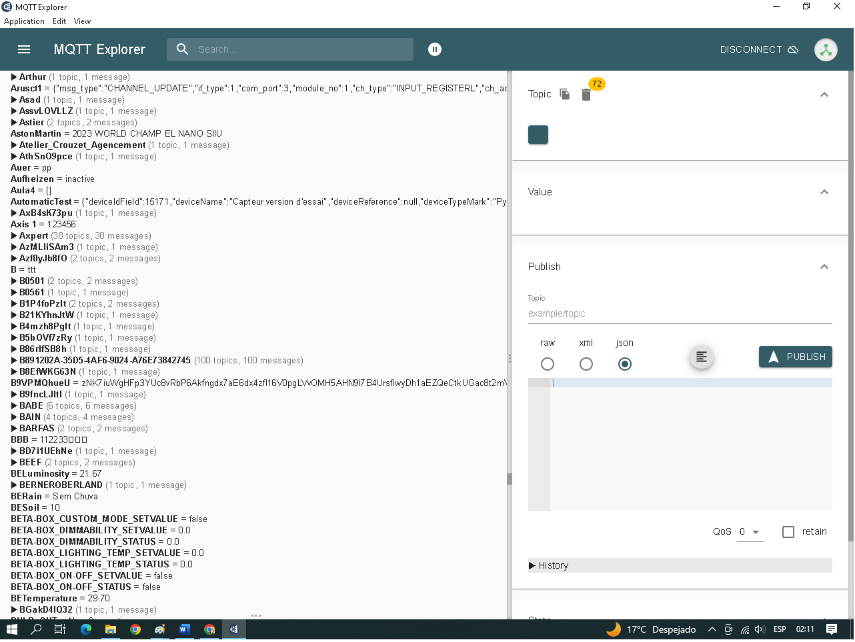Screen dimensions: 855x642
Task: Select the Aufheizen topic row
Action: click(x=52, y=179)
